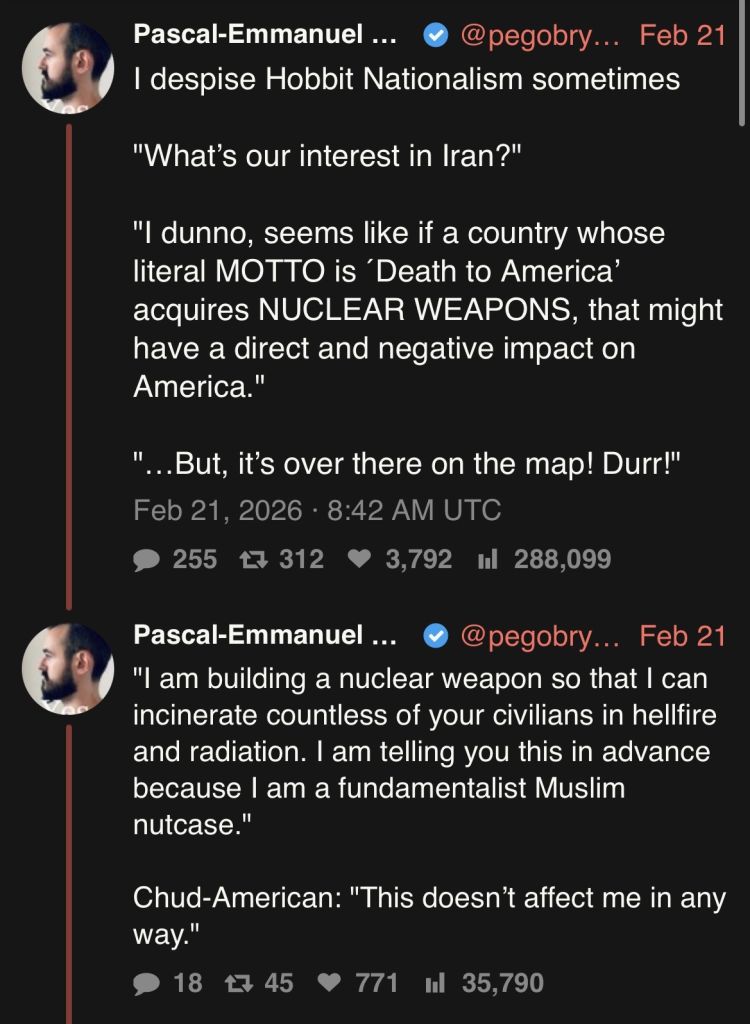The width and height of the screenshot is (750, 1024).
Task: Open Pascal-Emmanuel name on second tweet
Action: coord(264,635)
